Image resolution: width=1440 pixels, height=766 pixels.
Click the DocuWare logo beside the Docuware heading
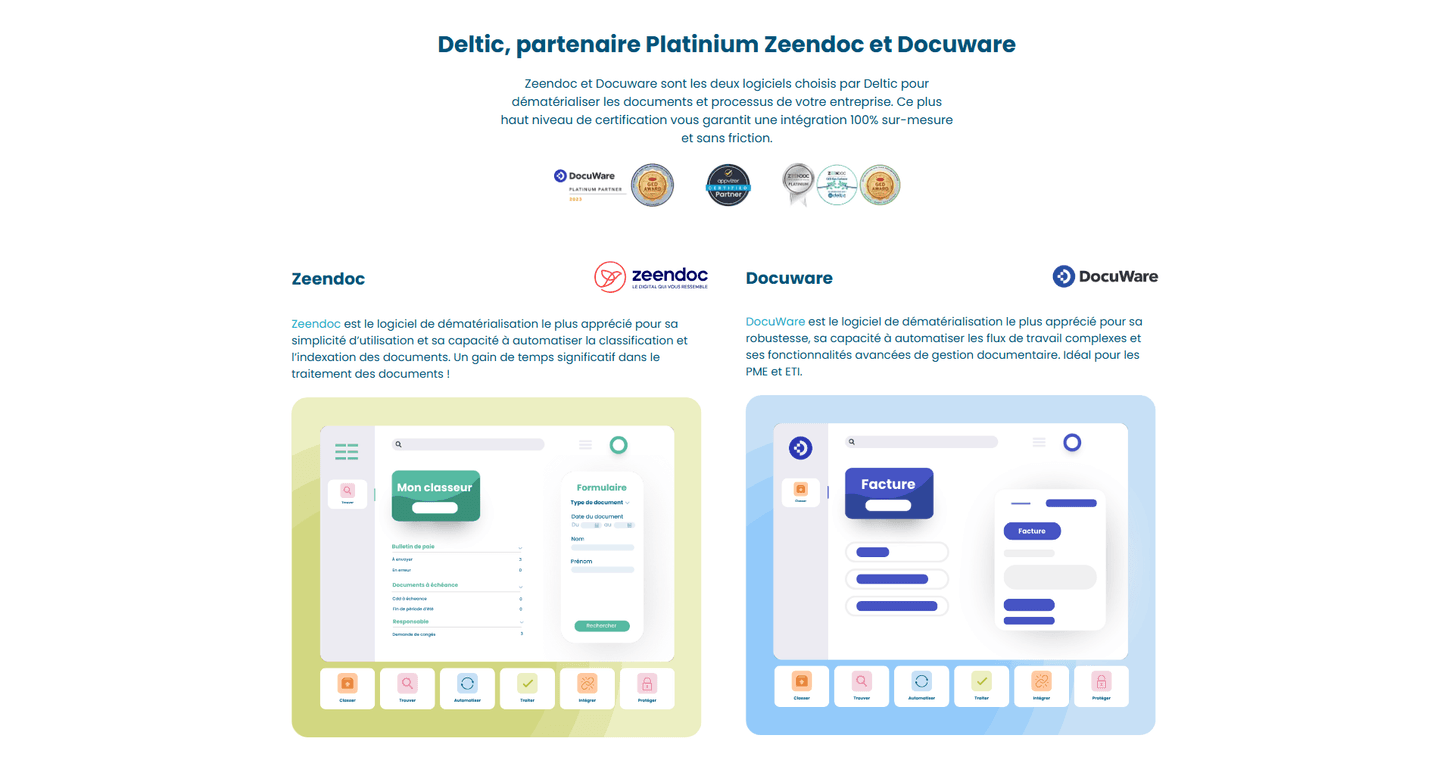pos(1105,276)
